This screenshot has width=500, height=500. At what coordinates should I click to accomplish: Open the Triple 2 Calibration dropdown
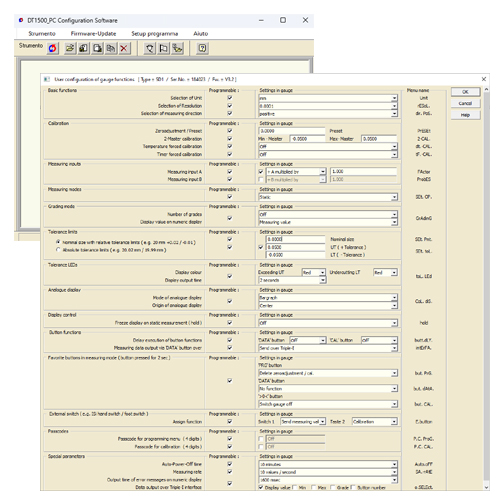(x=375, y=422)
